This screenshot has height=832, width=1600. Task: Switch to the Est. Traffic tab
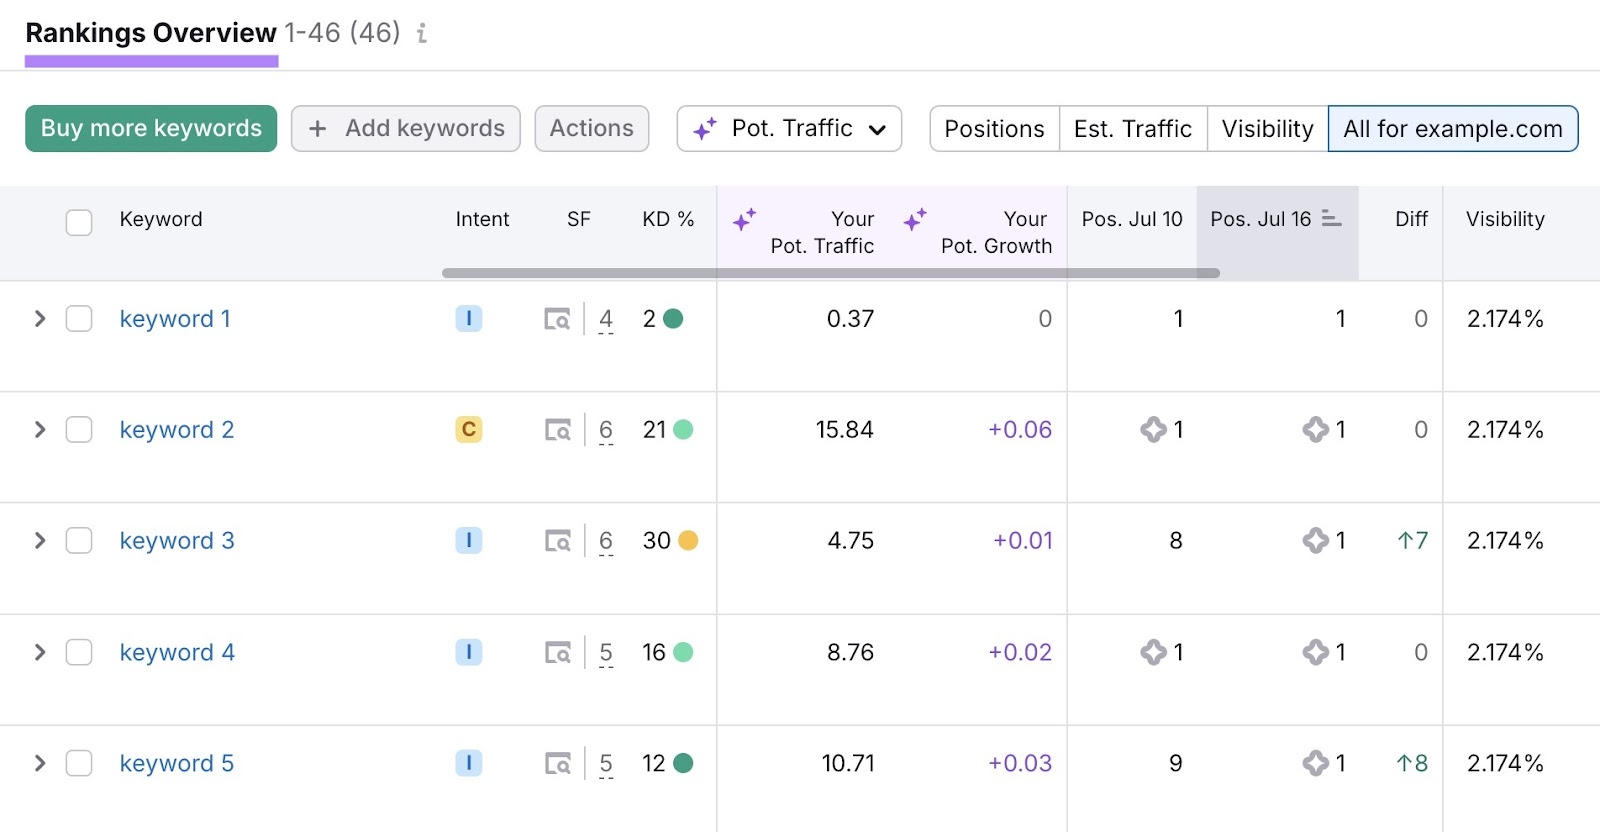(1132, 129)
